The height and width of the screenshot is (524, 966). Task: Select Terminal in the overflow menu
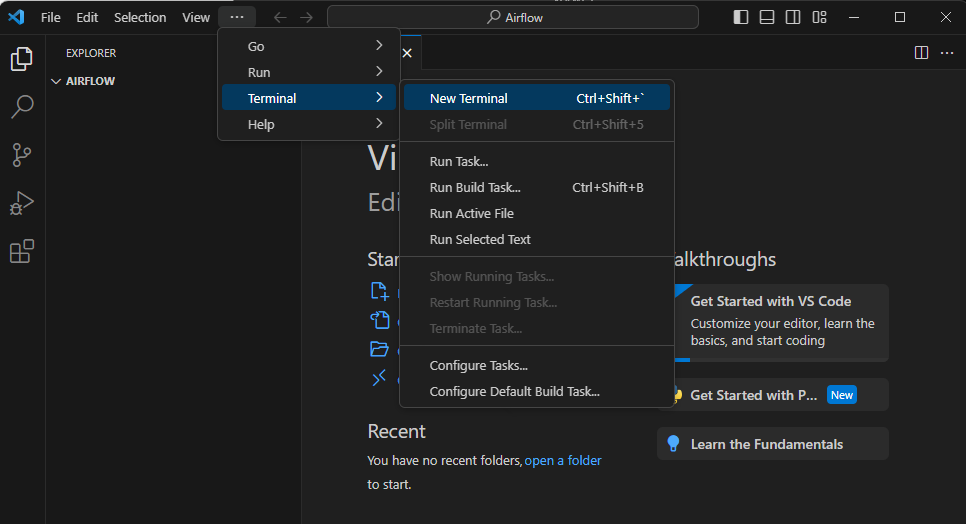click(x=309, y=98)
